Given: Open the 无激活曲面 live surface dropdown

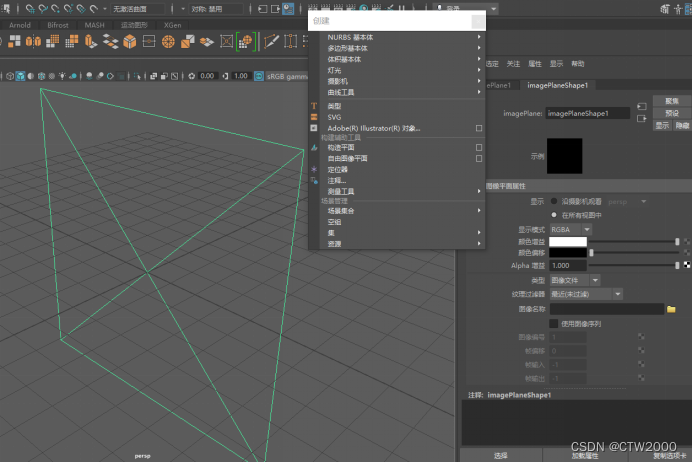Looking at the screenshot, I should pyautogui.click(x=137, y=9).
